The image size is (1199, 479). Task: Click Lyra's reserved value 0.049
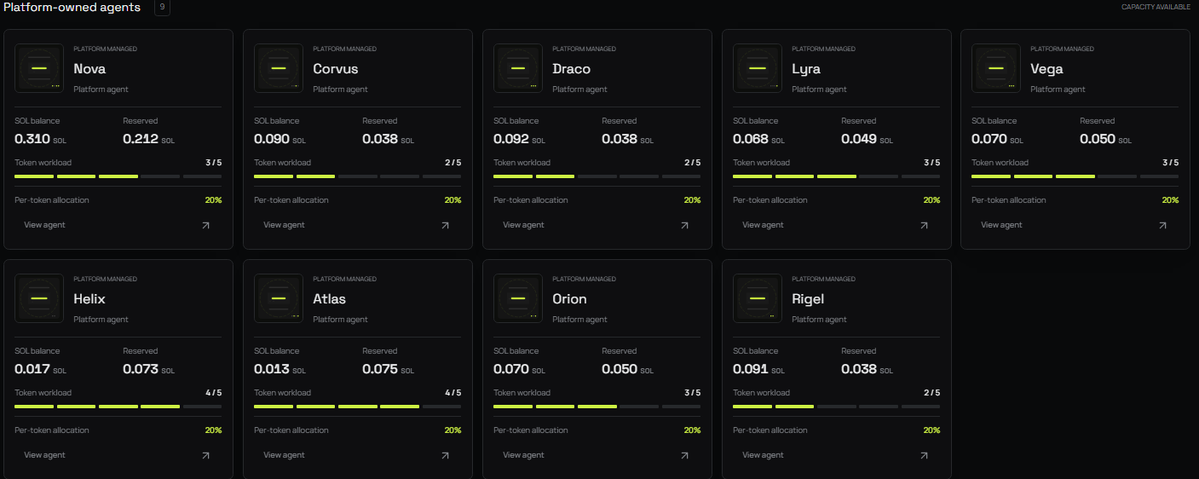(859, 139)
